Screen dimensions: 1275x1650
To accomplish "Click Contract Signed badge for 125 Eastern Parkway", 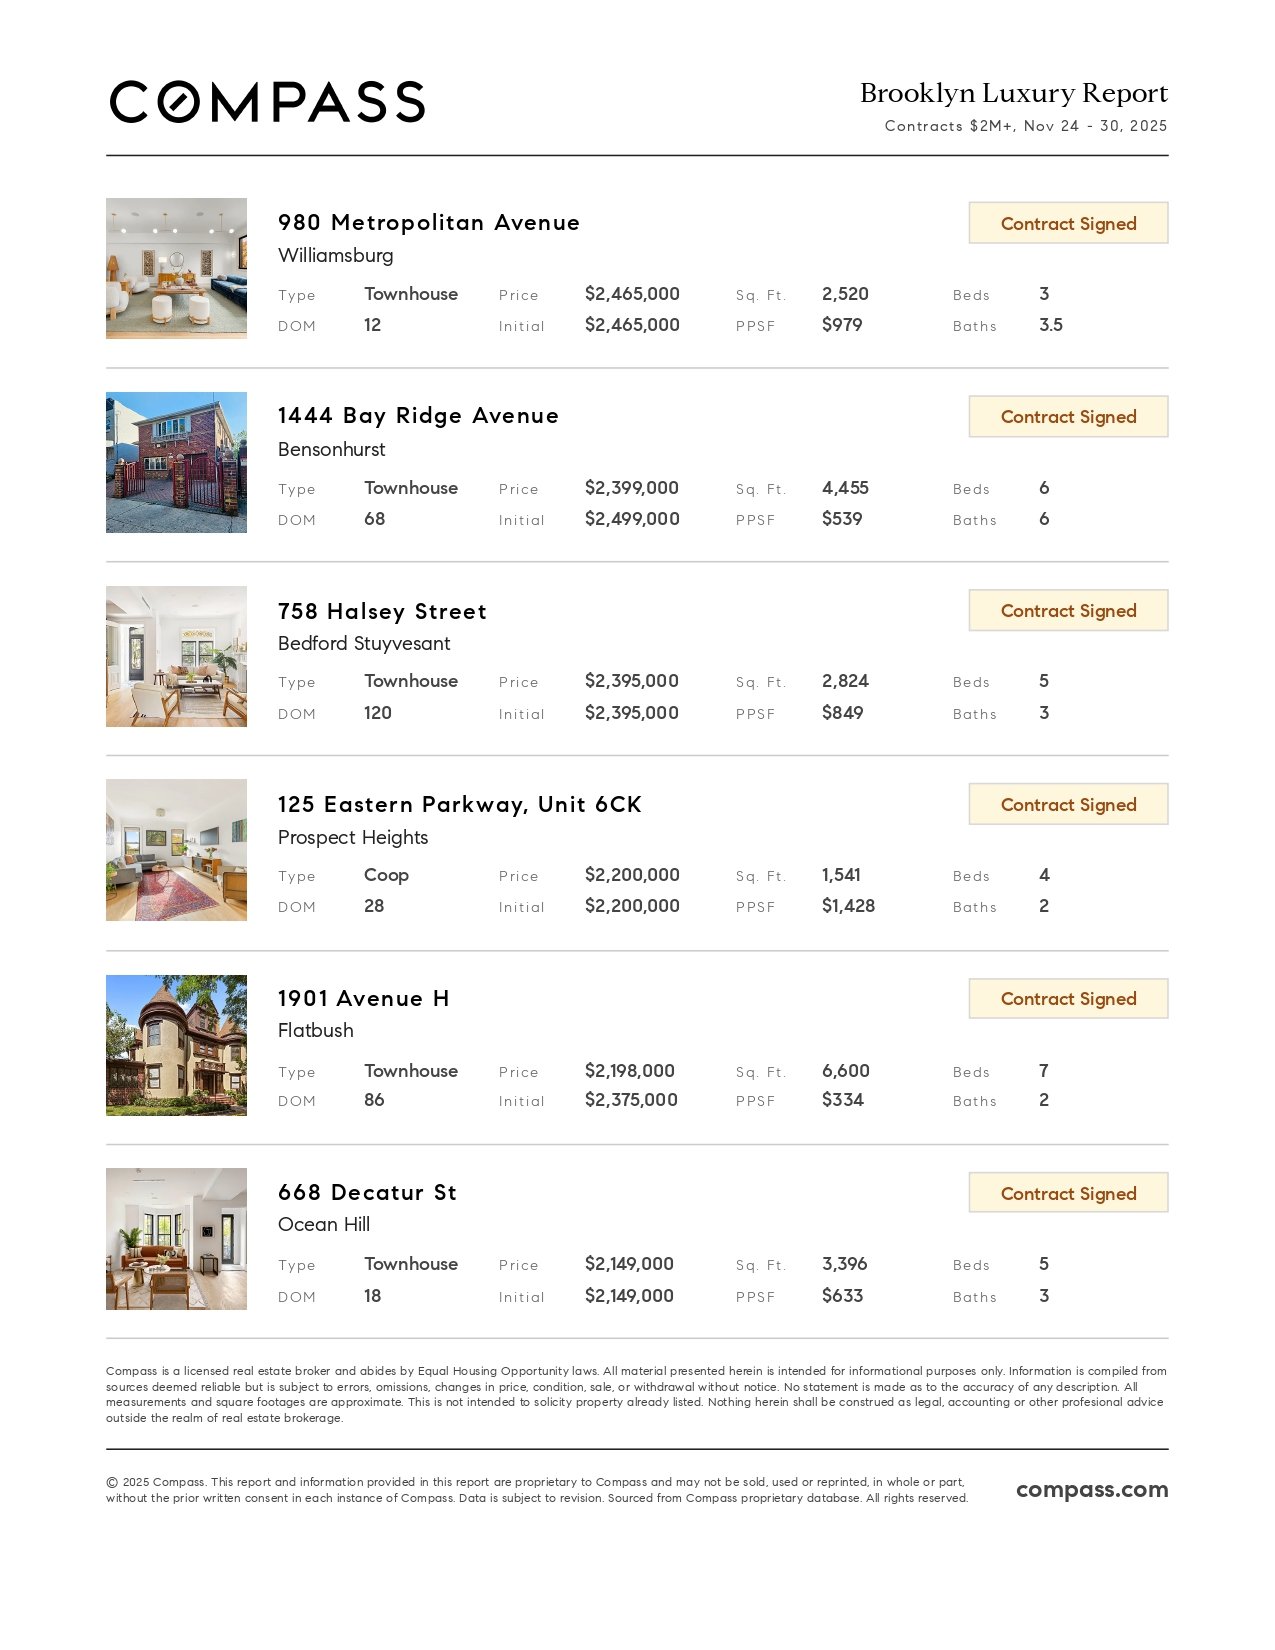I will point(1068,805).
